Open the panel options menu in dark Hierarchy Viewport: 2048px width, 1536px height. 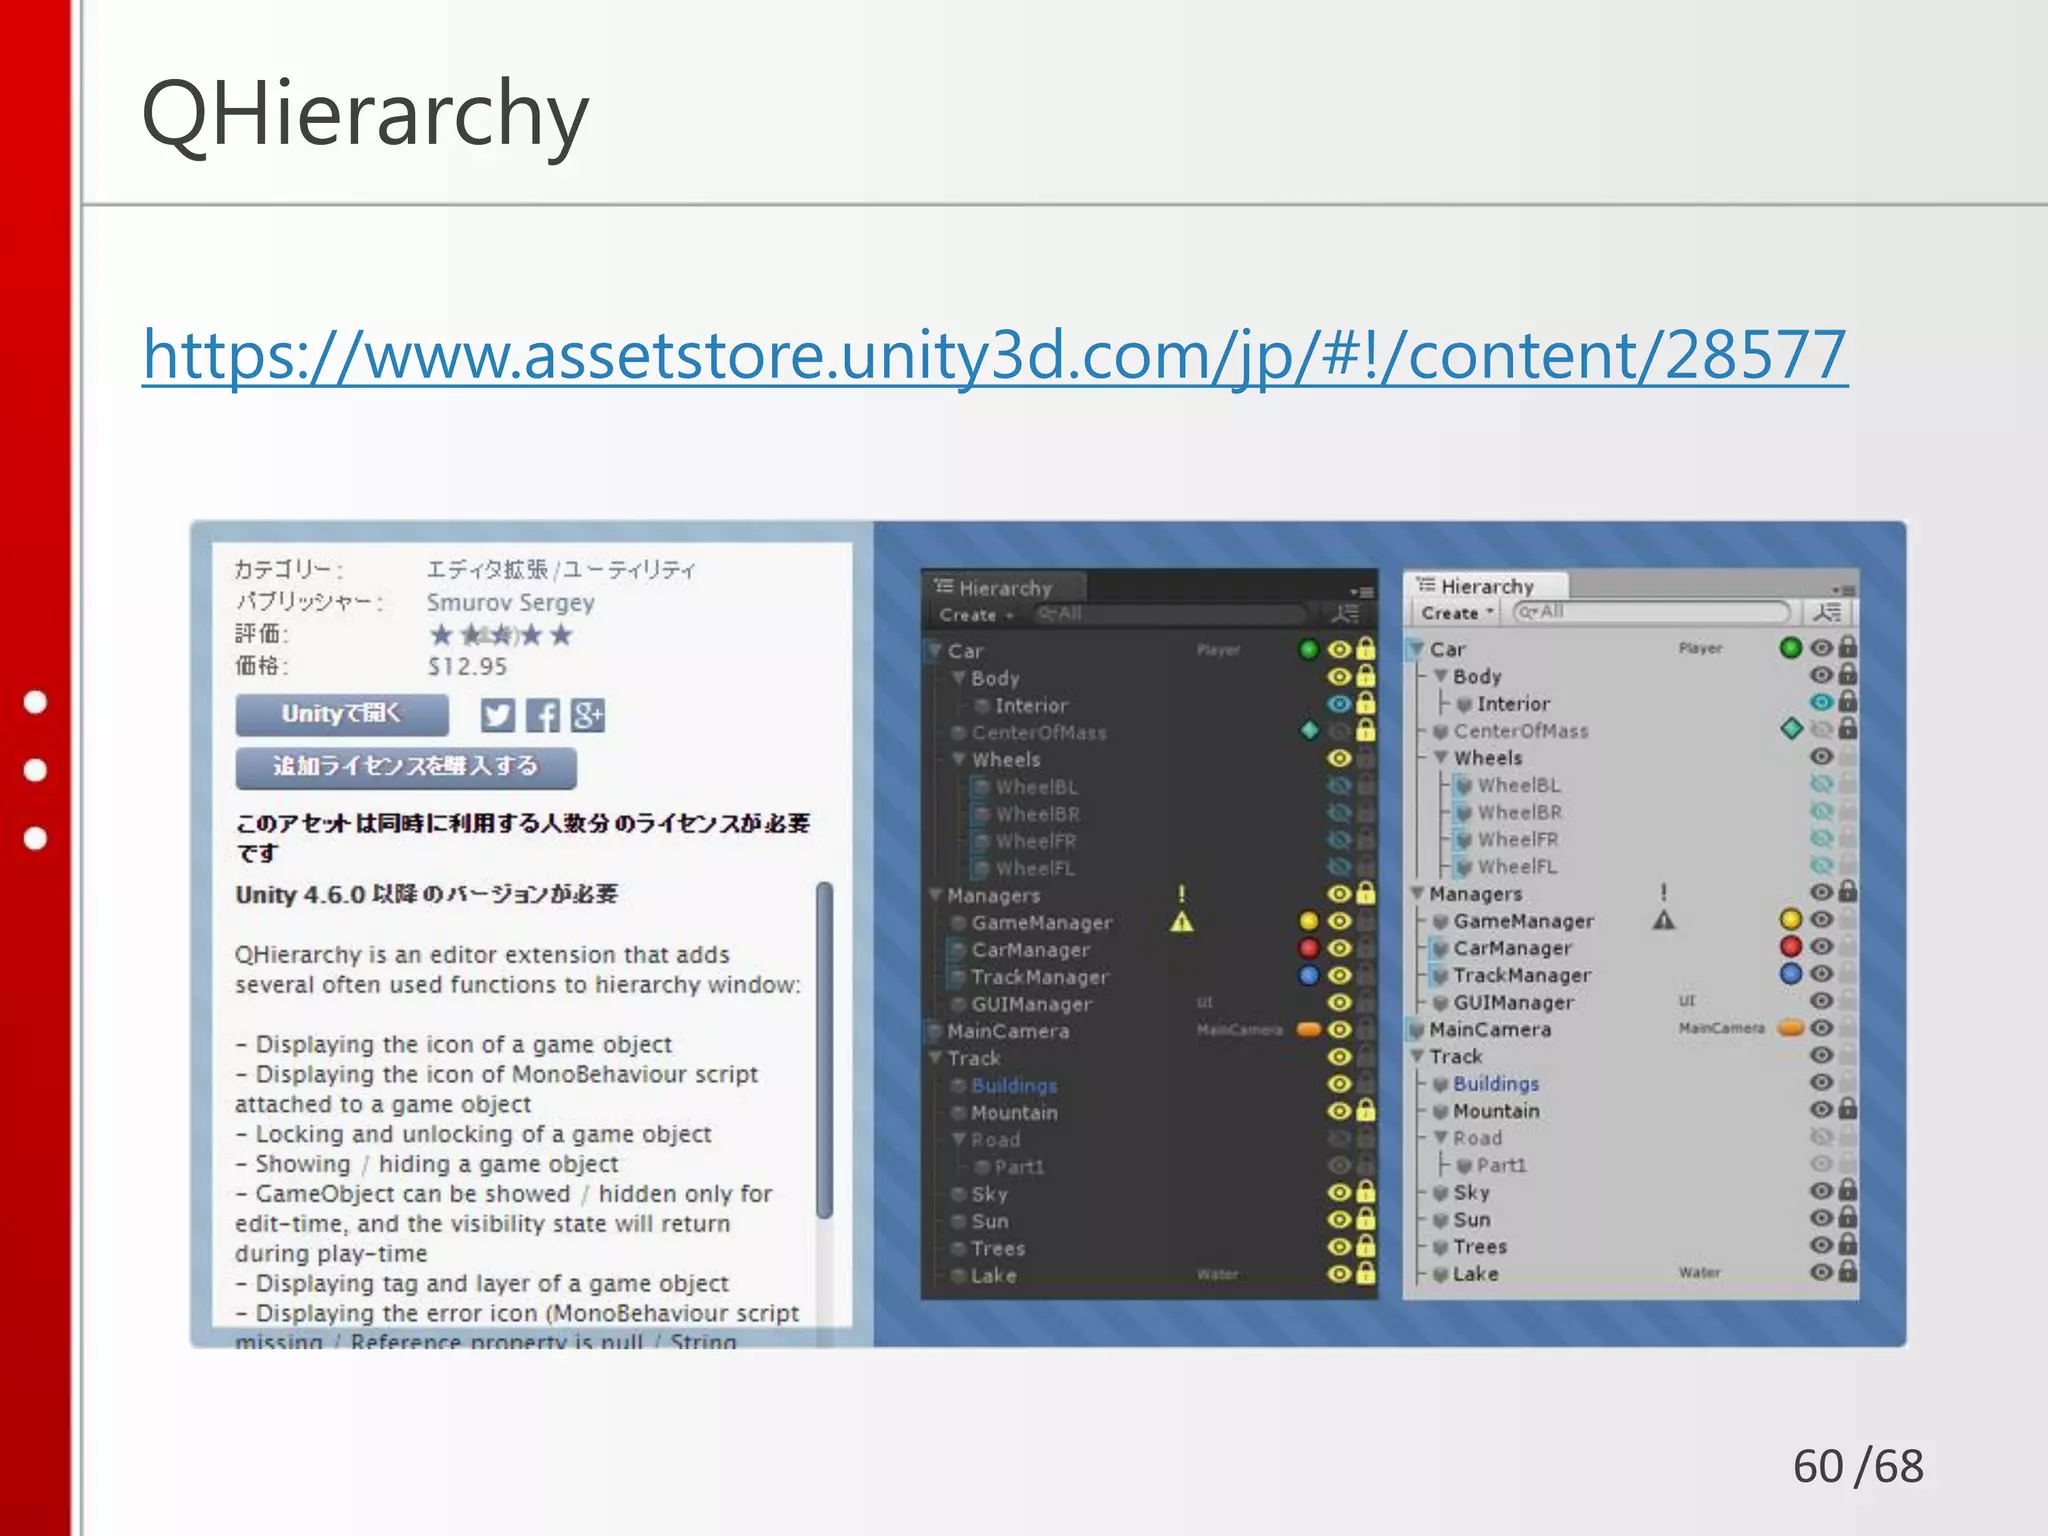pos(1360,591)
